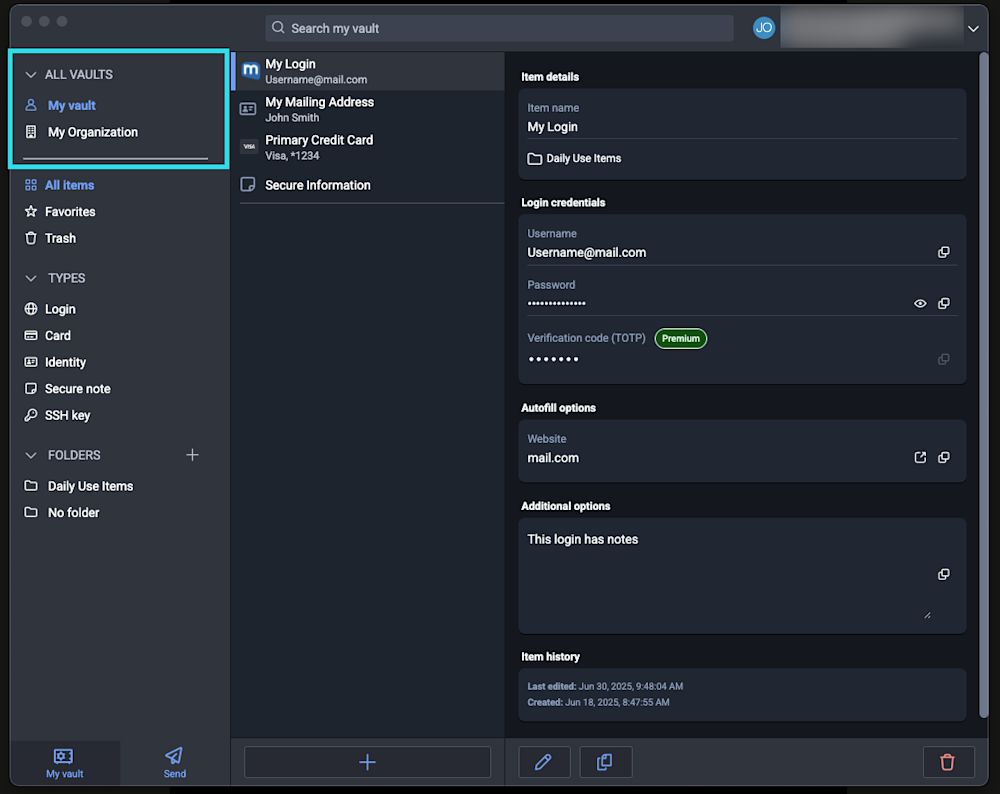Open the Send tab
Screen dimensions: 1000x794
[x=174, y=763]
